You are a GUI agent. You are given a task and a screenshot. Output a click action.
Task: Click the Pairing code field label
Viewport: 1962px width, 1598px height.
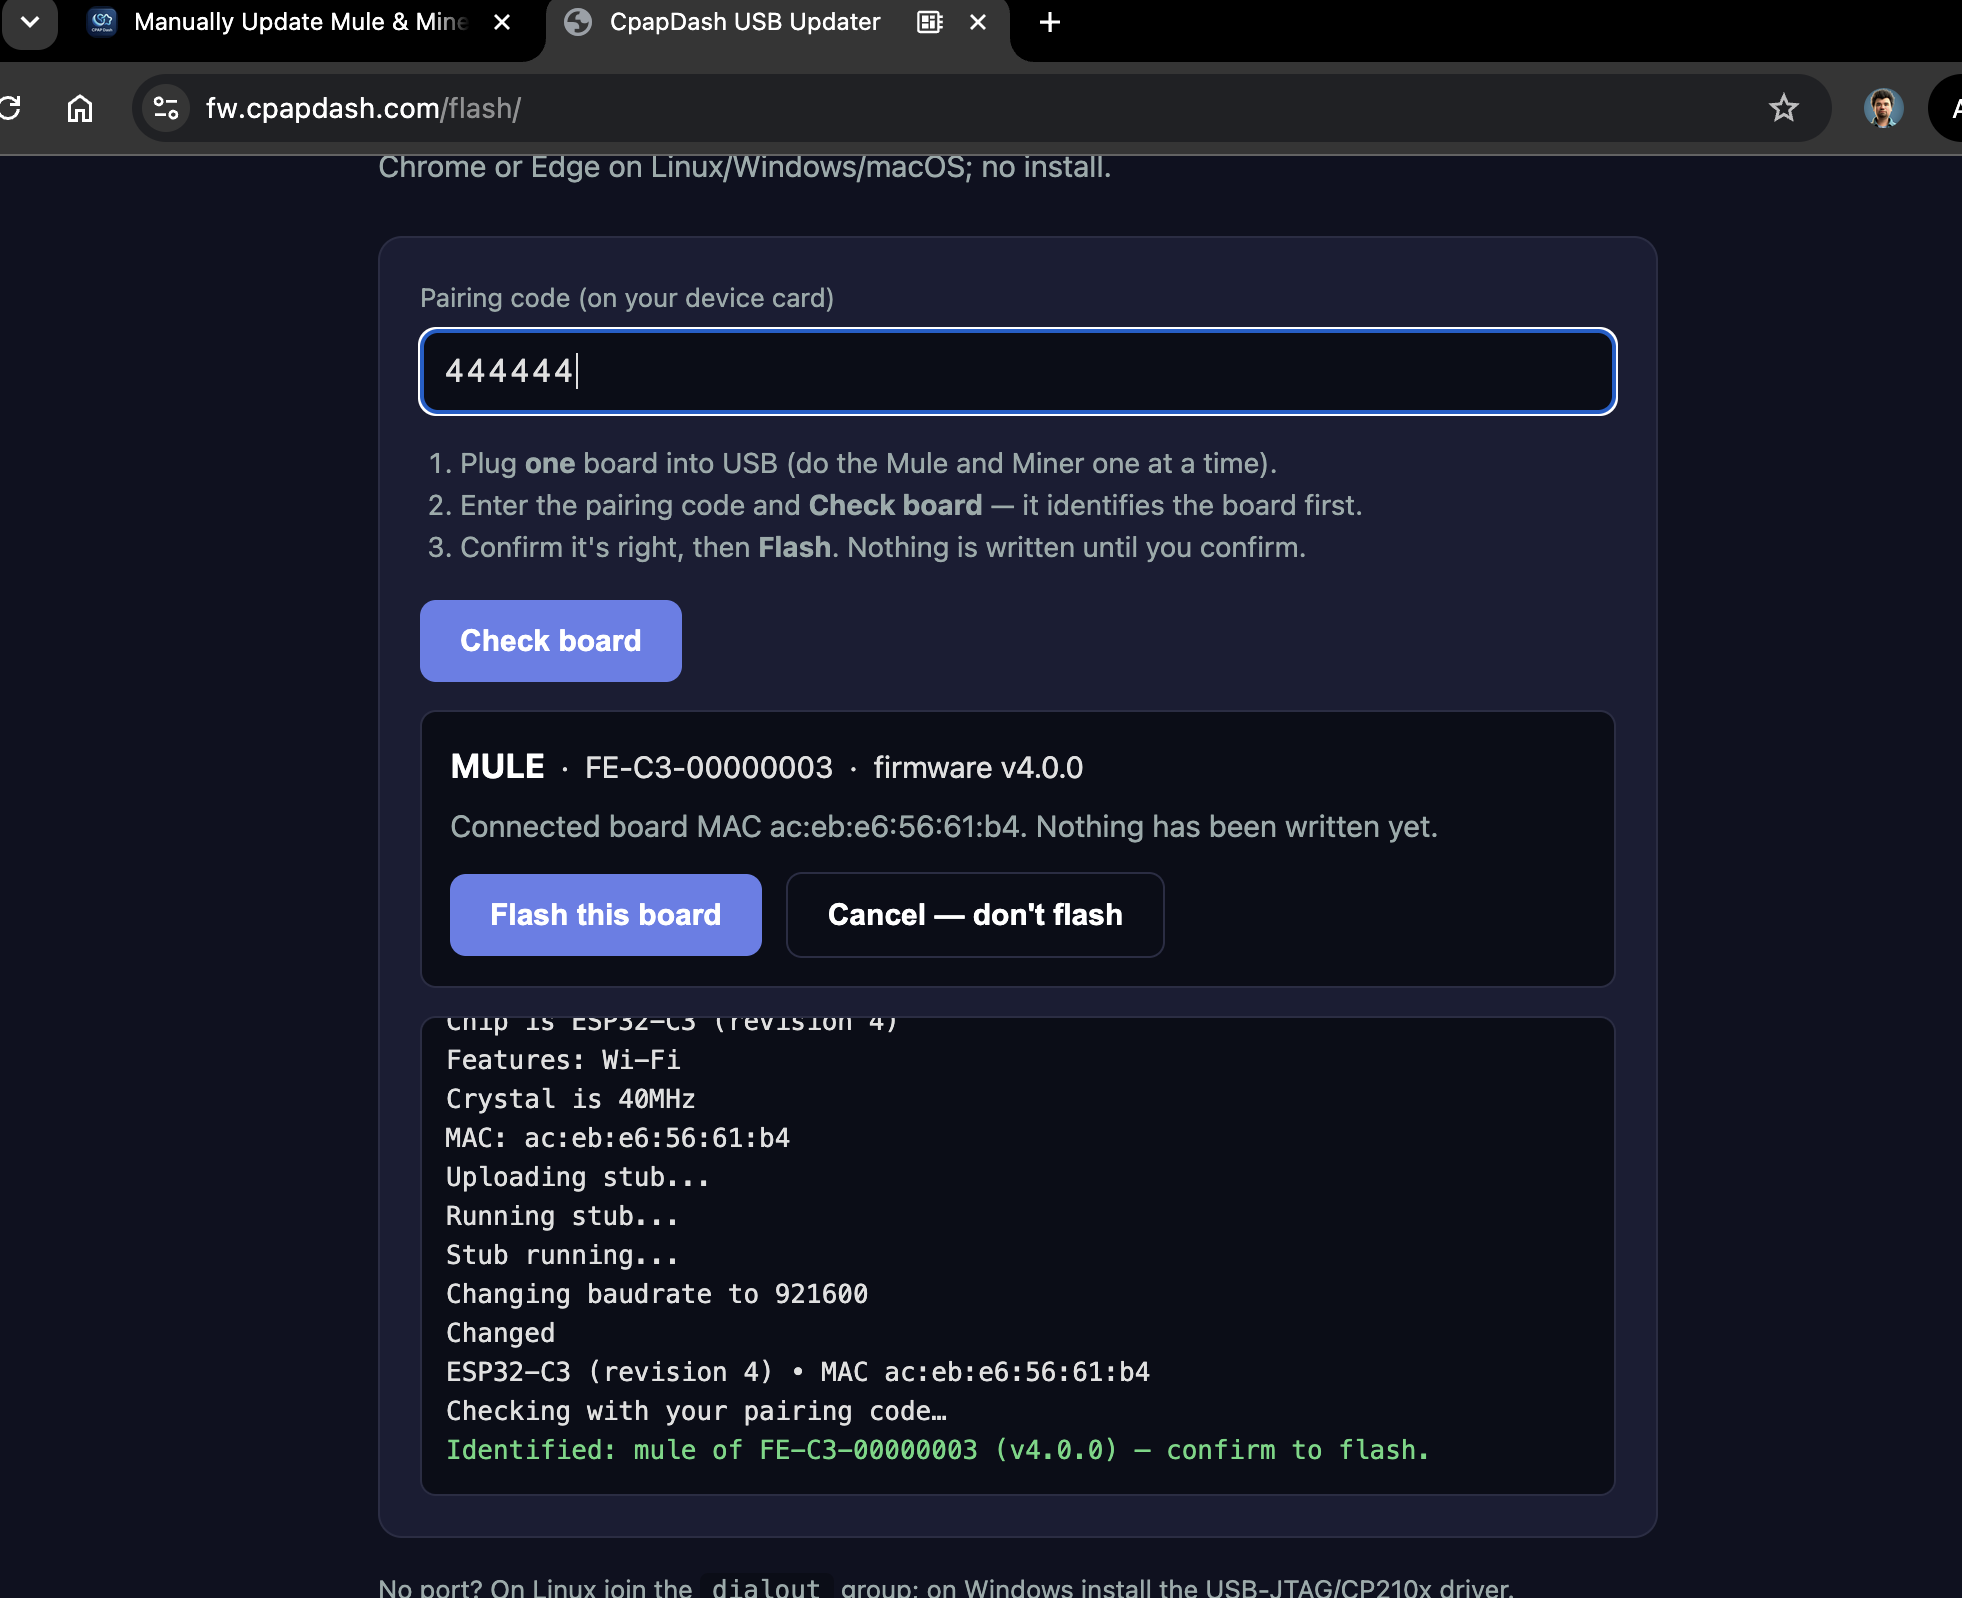[627, 298]
